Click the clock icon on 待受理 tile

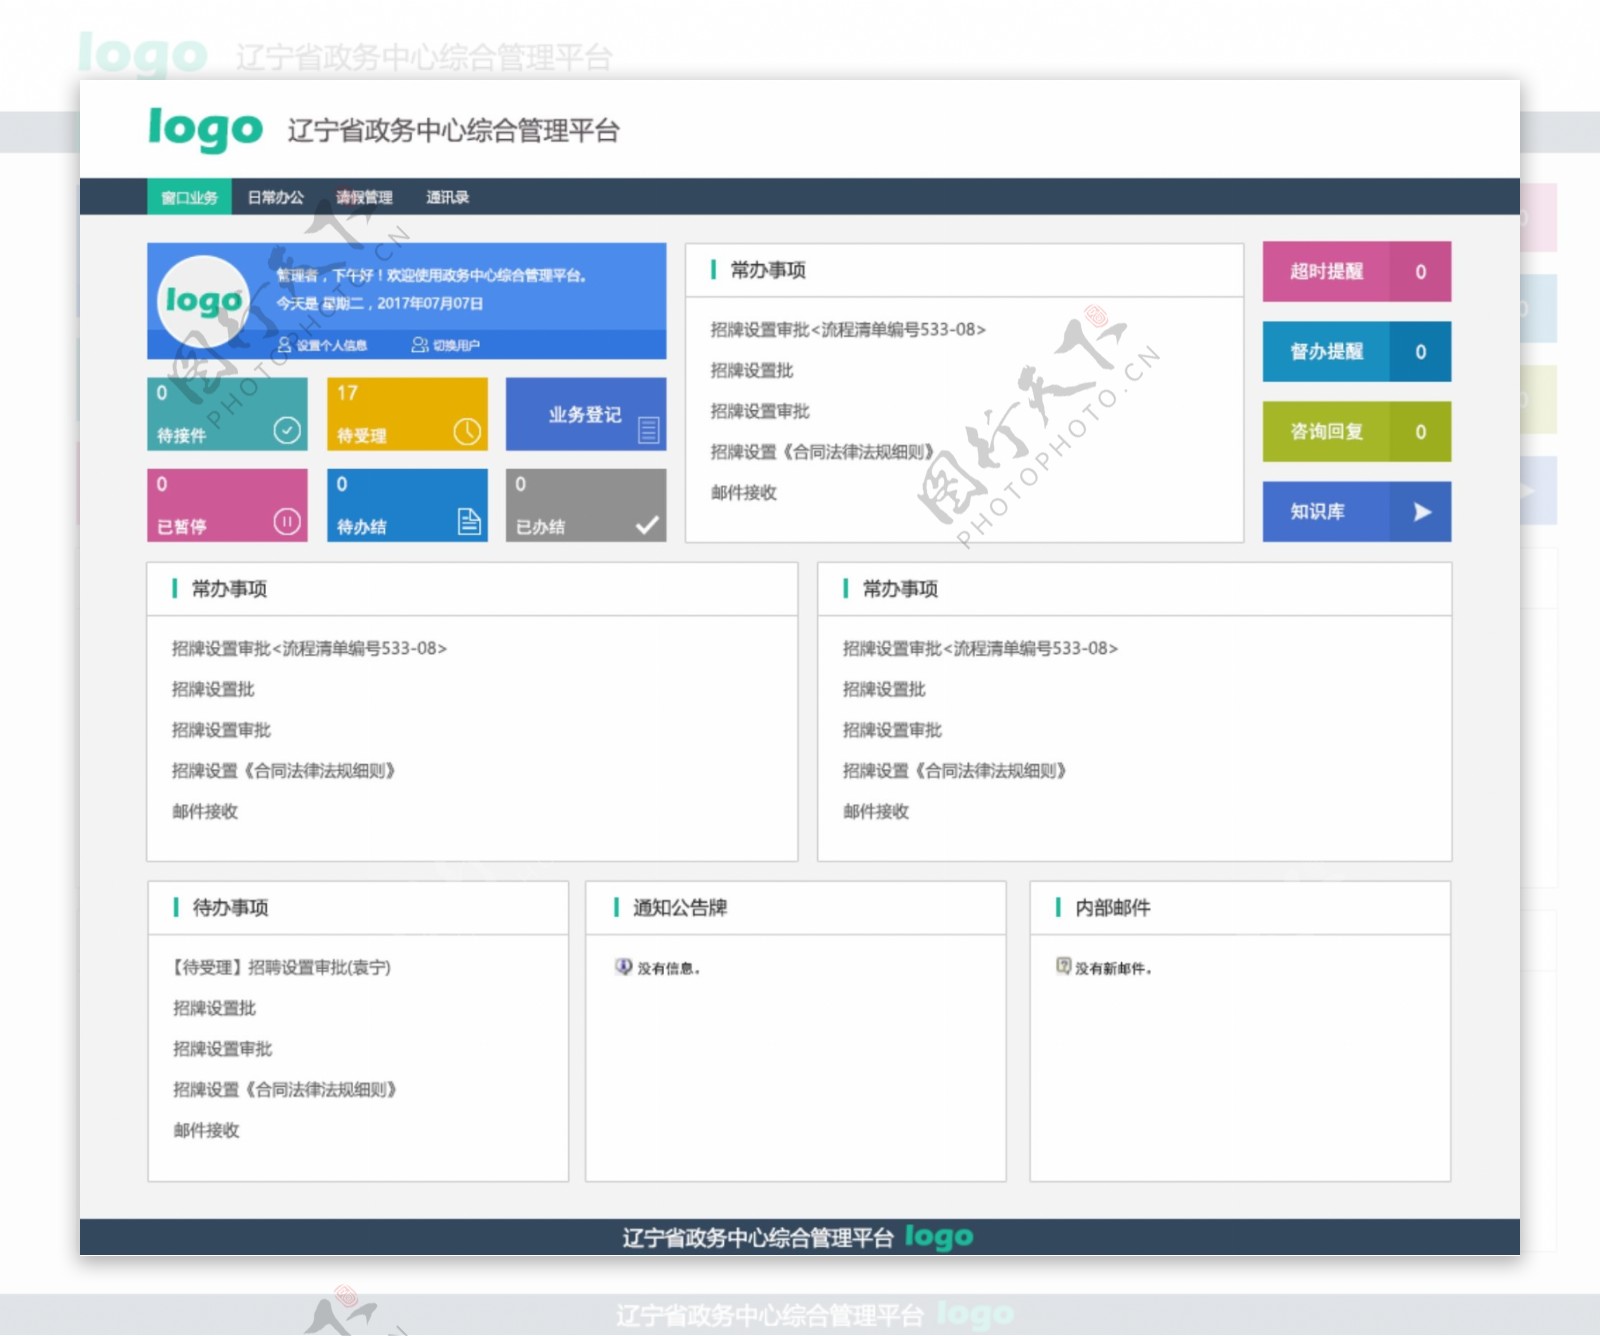[x=467, y=431]
